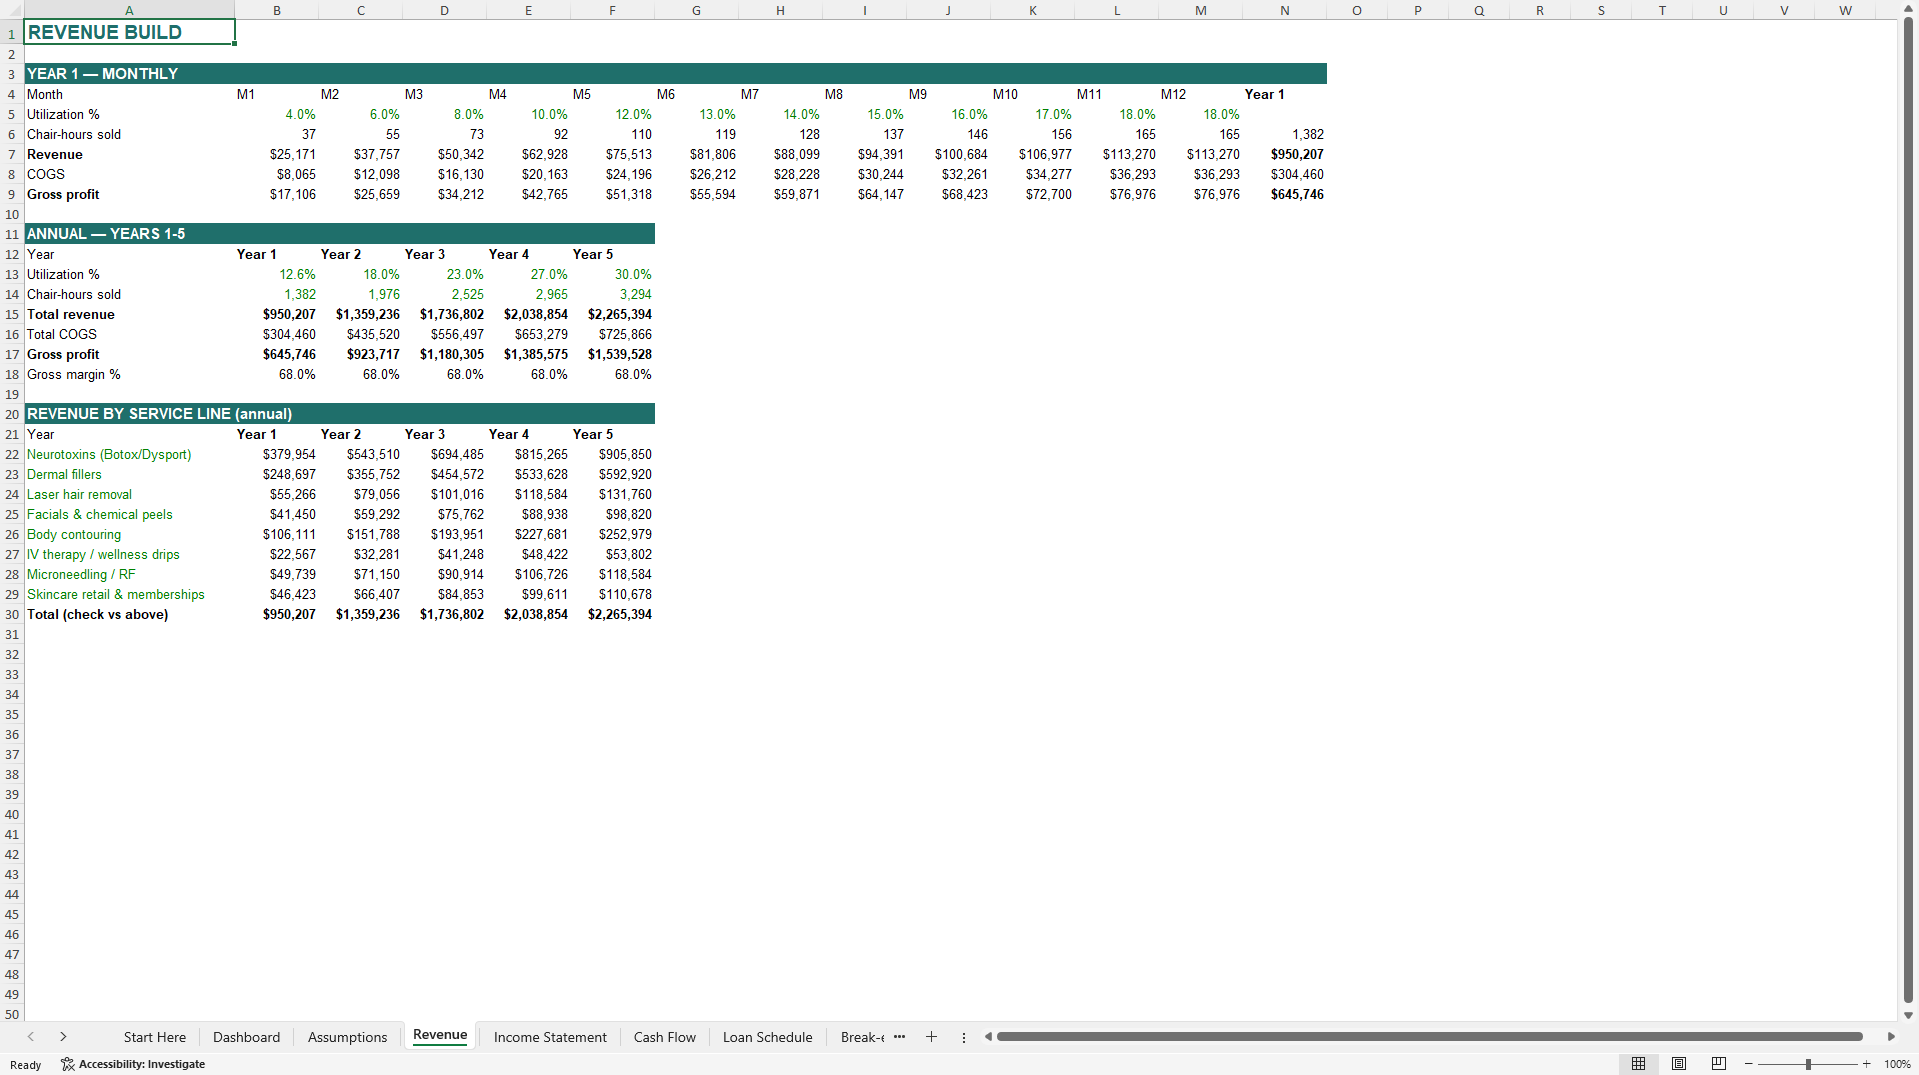Select row 7 header
Screen dimensions: 1919x1075
point(12,154)
